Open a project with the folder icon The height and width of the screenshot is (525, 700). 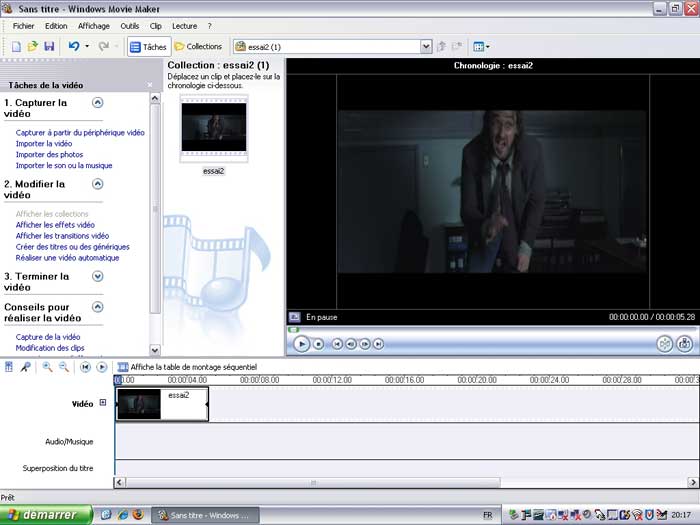(32, 46)
